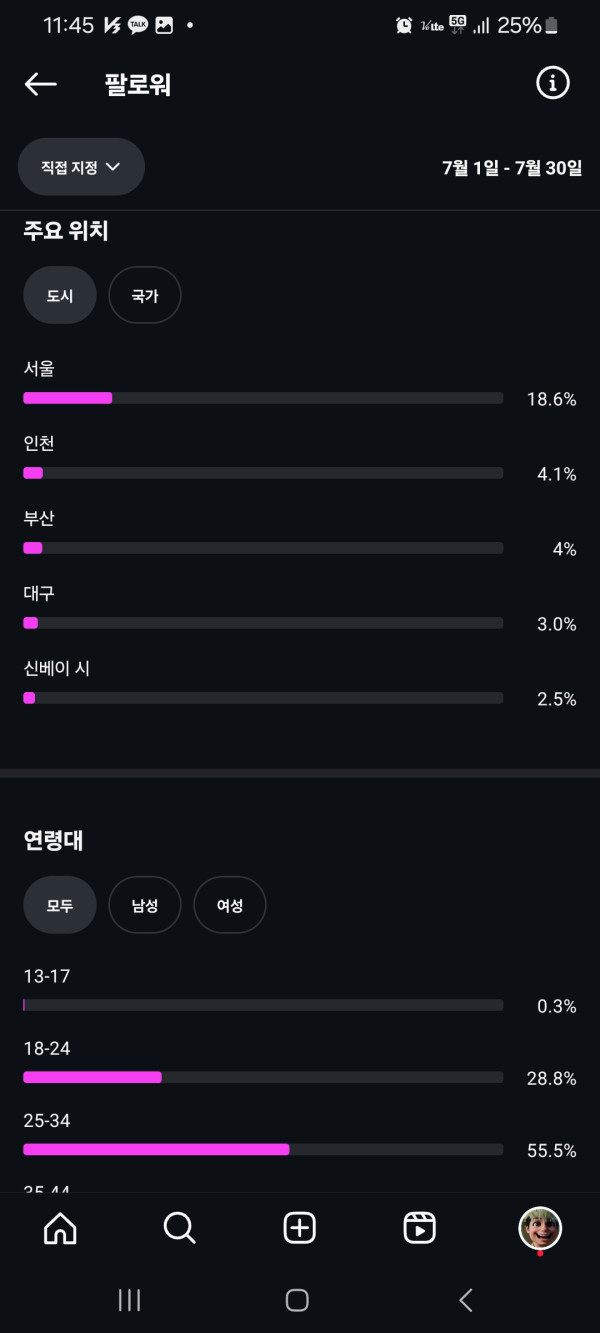600x1333 pixels.
Task: Open the search magnifier icon
Action: click(x=180, y=1228)
